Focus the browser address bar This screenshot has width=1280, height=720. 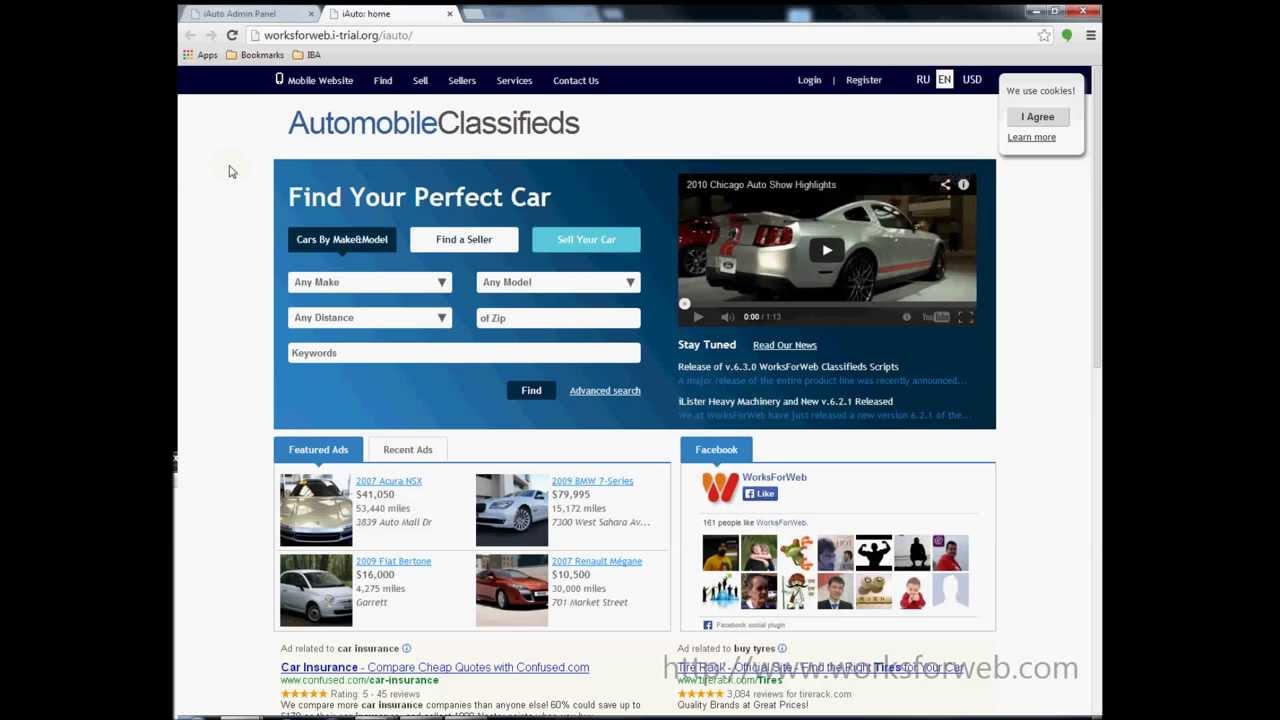click(640, 35)
